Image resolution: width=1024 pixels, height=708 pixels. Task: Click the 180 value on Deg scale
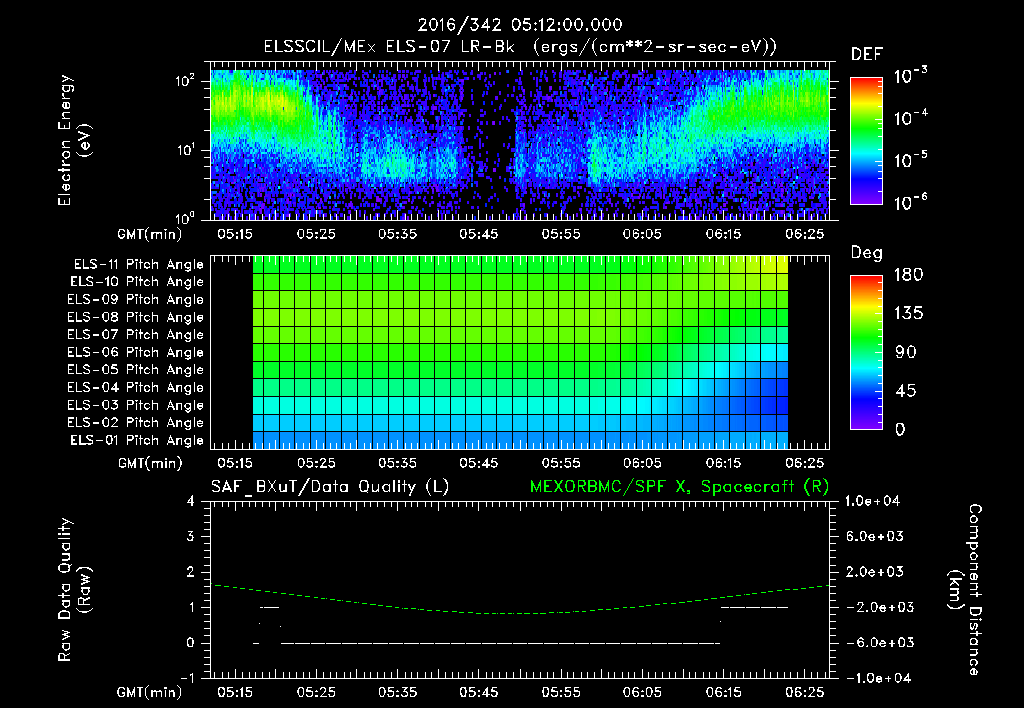pos(909,274)
